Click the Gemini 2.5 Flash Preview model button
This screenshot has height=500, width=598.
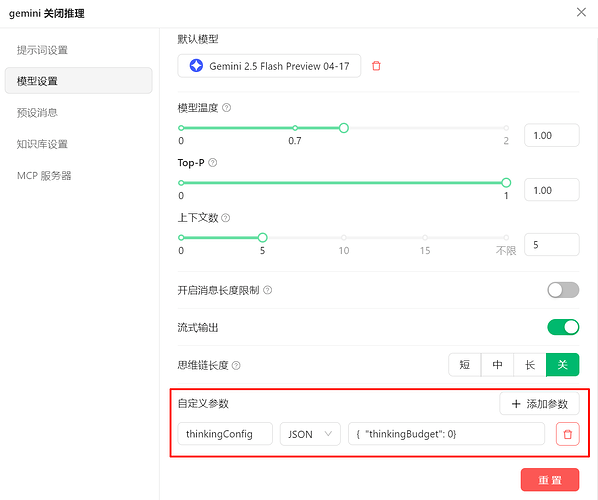(269, 66)
